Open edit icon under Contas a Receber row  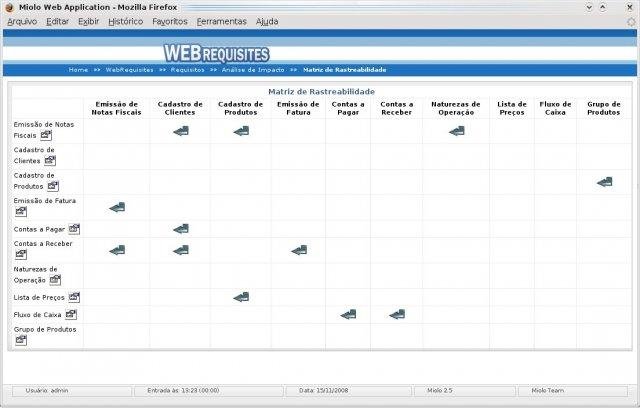21,254
